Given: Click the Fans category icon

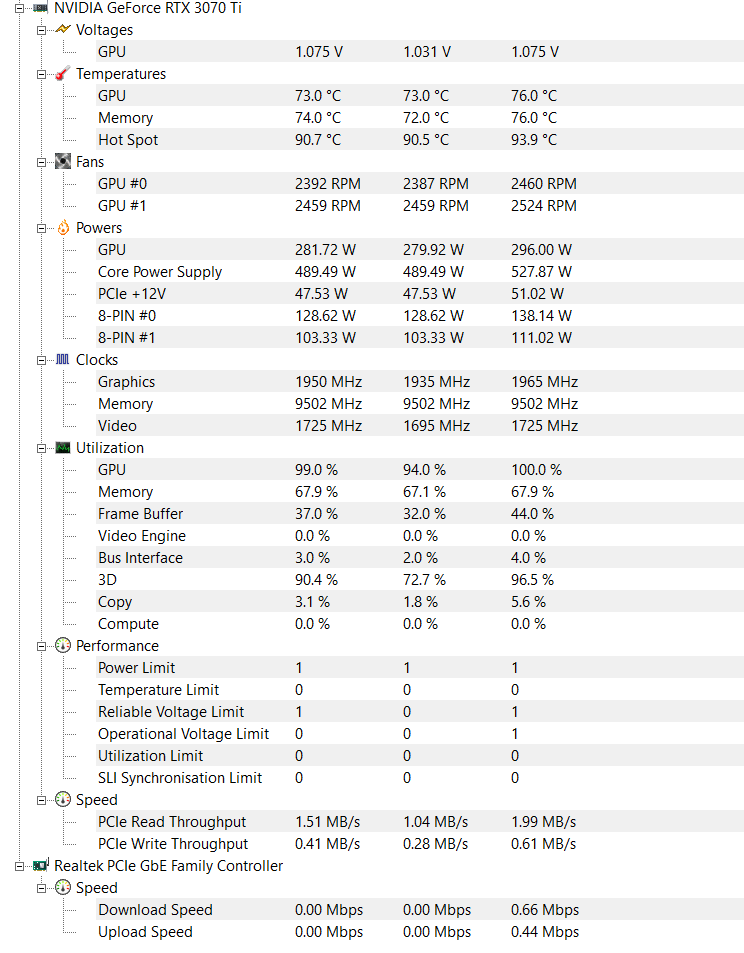Looking at the screenshot, I should pos(62,162).
